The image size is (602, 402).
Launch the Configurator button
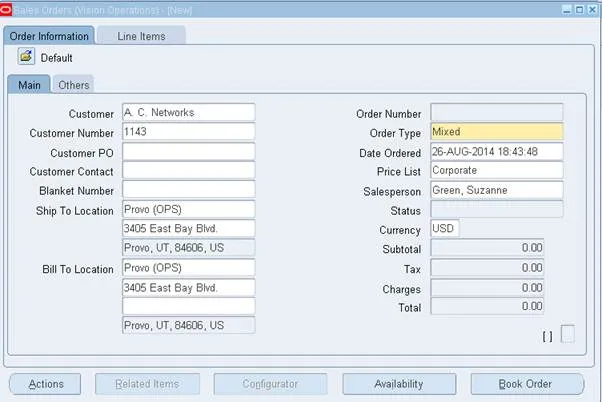270,384
